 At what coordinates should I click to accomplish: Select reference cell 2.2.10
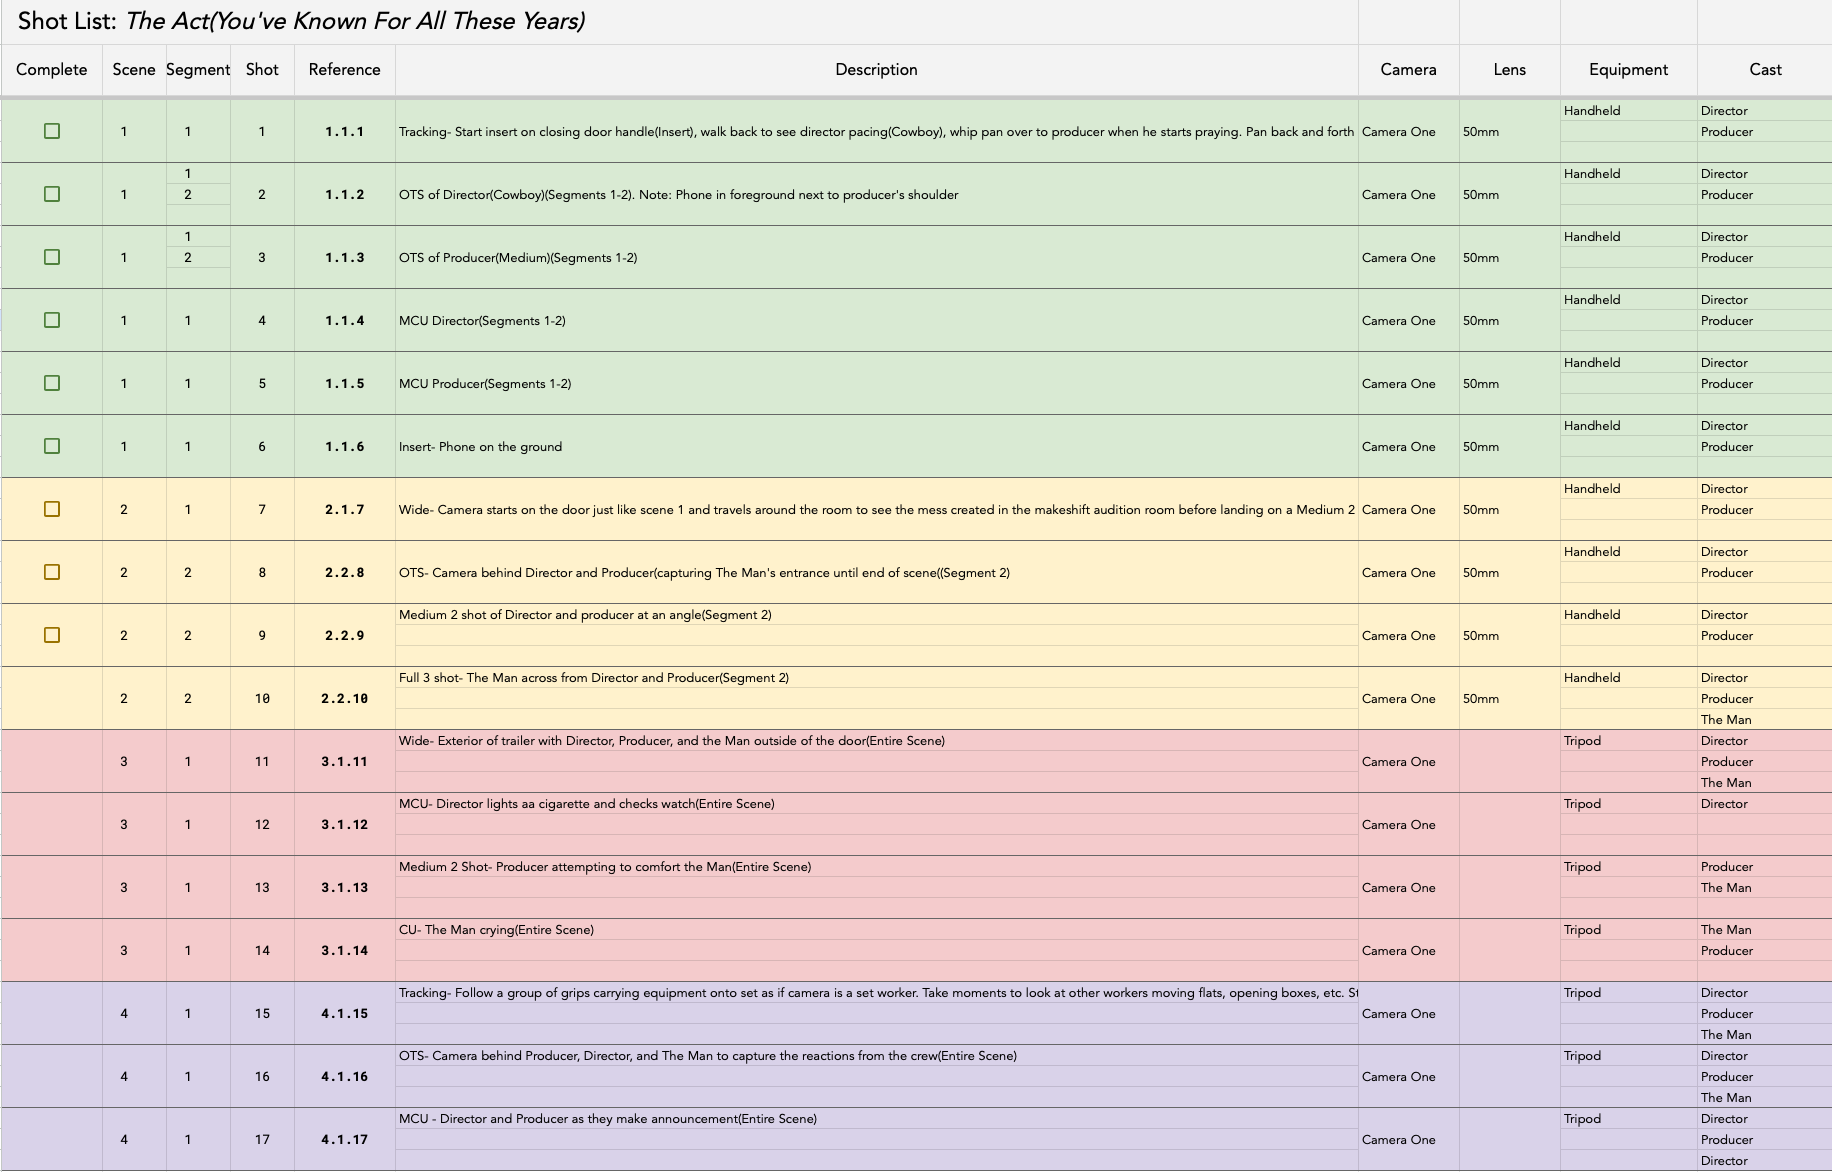(344, 698)
